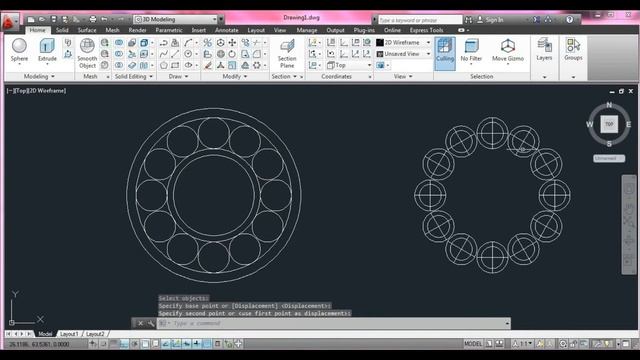Image resolution: width=640 pixels, height=360 pixels.
Task: Click the Help question mark icon
Action: (569, 20)
